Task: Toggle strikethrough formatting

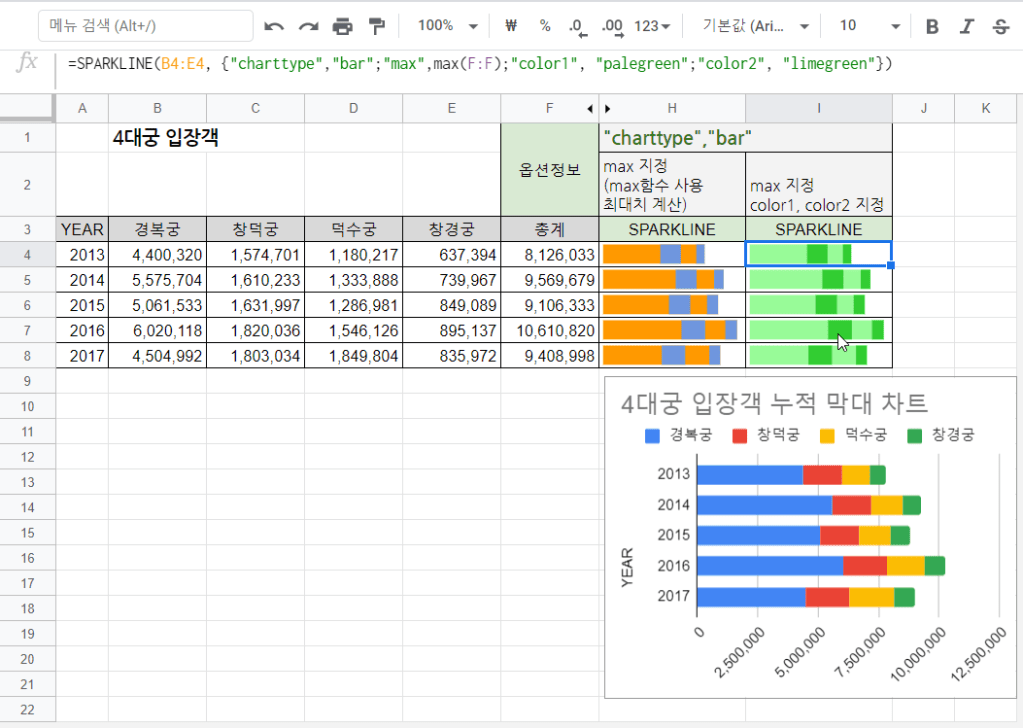Action: point(1000,26)
